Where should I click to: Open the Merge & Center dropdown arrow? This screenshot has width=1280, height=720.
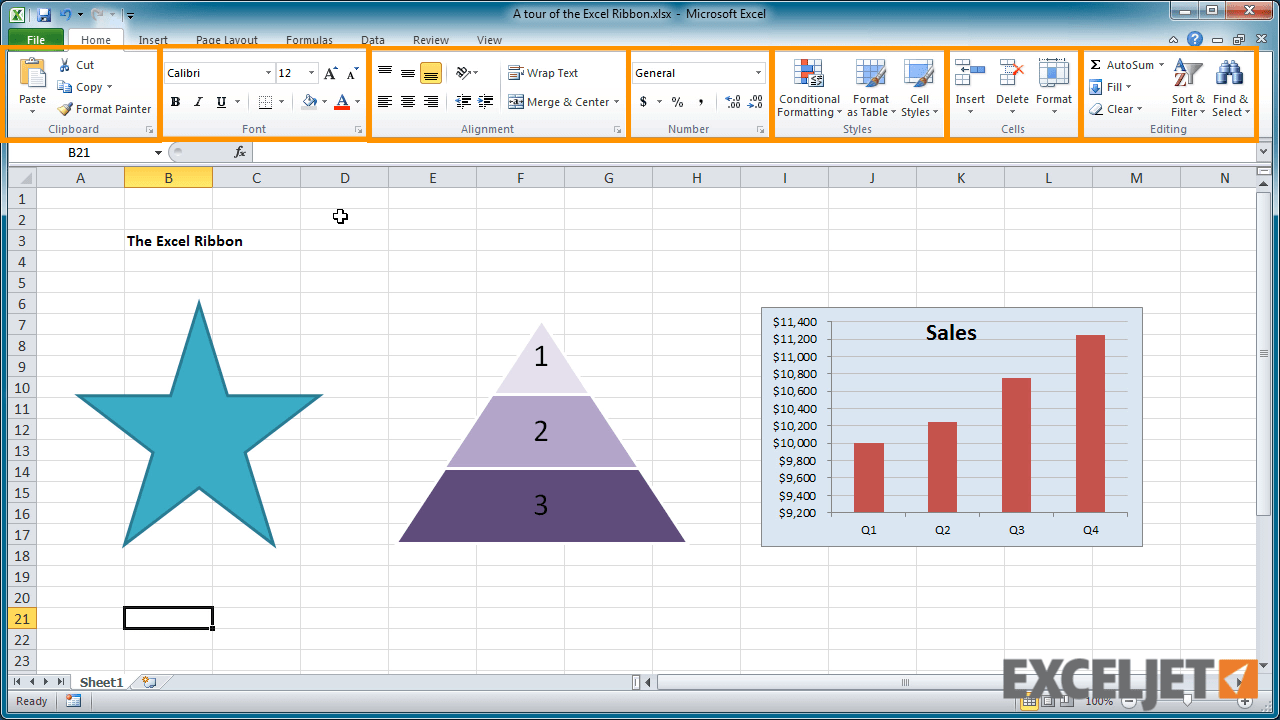point(616,101)
